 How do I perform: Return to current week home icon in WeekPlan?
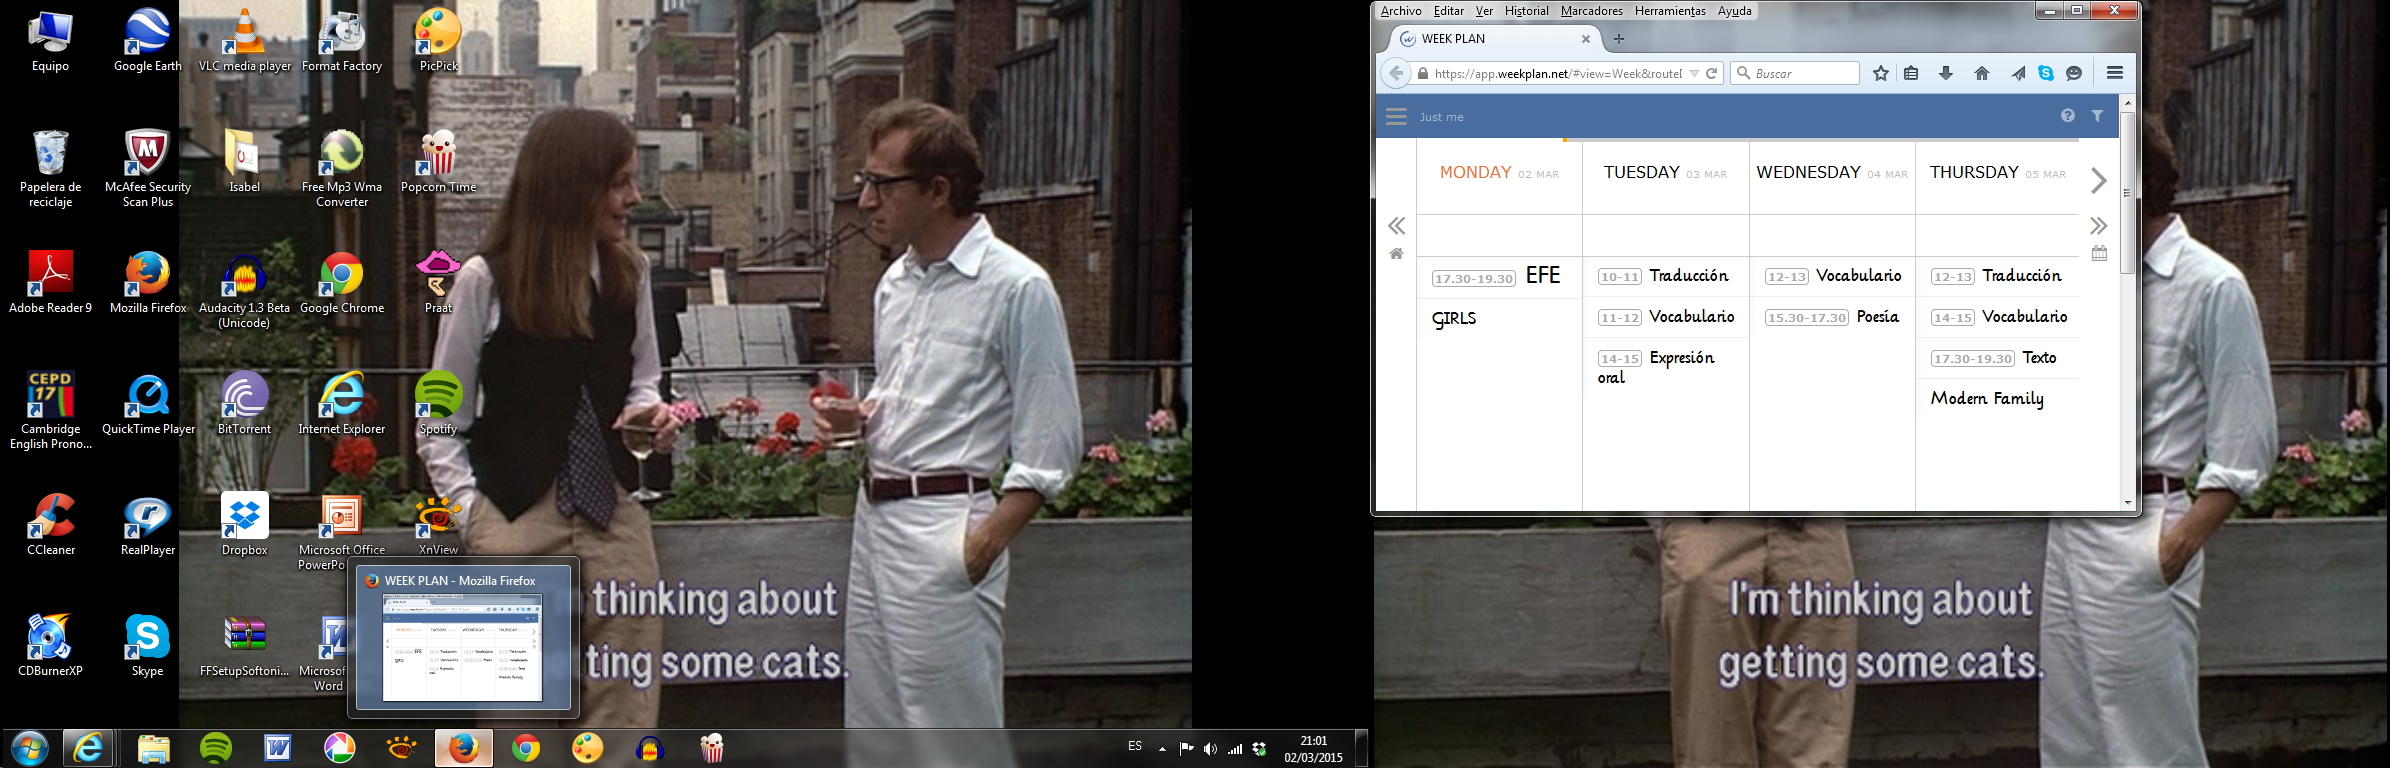click(x=1397, y=254)
